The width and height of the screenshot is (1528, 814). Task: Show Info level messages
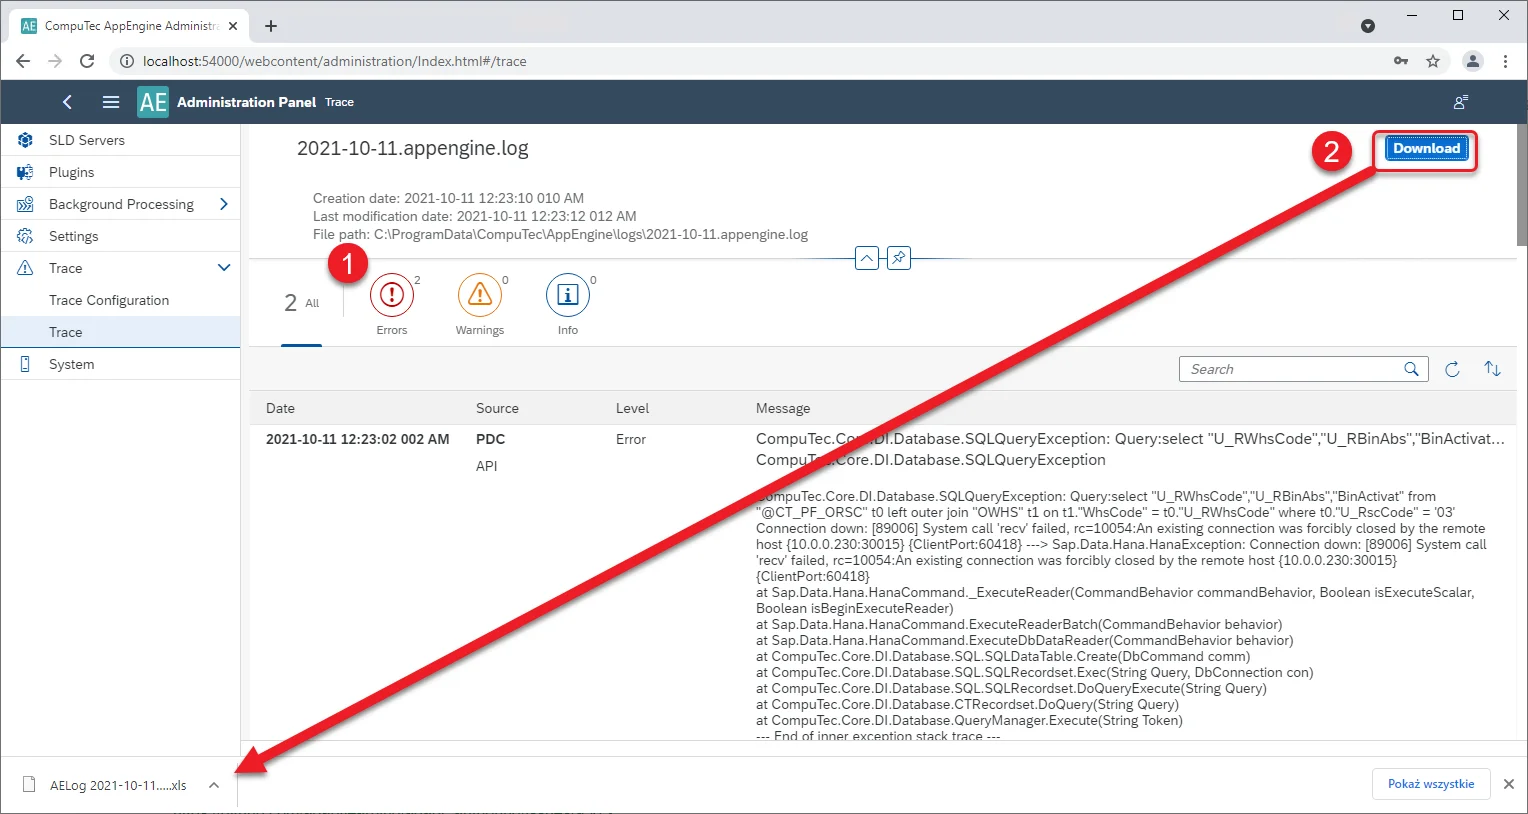(567, 295)
